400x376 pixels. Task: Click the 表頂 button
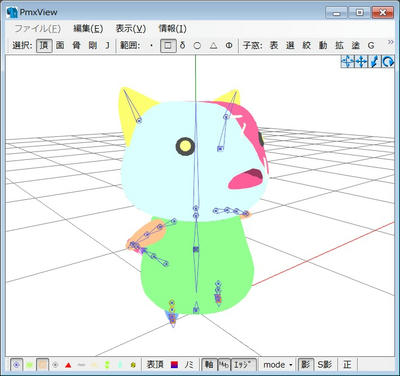click(x=155, y=365)
